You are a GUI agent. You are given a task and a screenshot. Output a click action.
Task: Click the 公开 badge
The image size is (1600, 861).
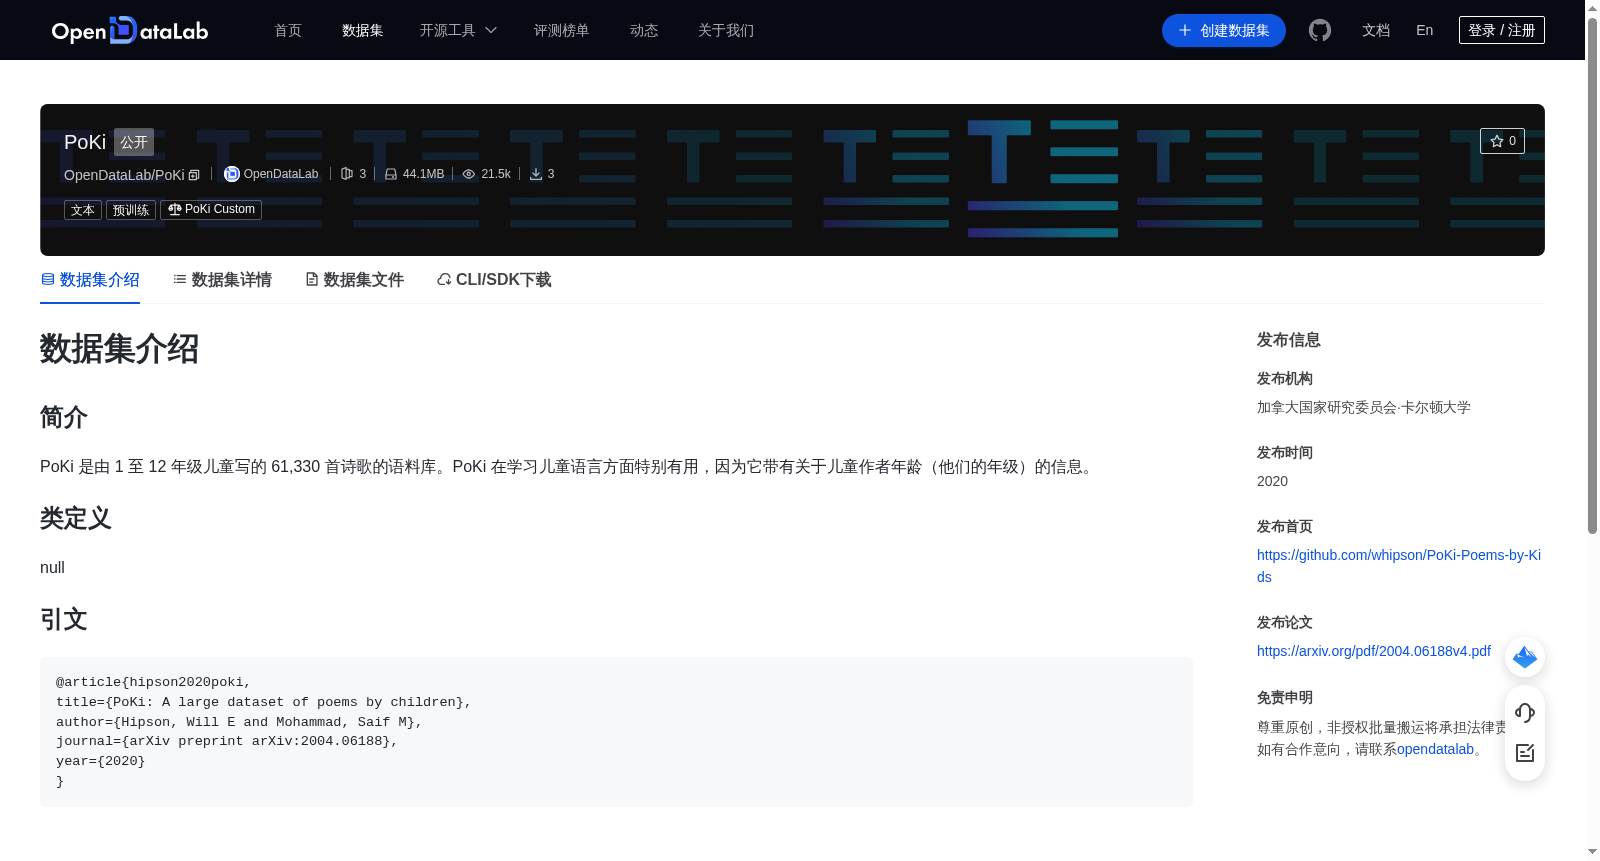click(x=134, y=142)
